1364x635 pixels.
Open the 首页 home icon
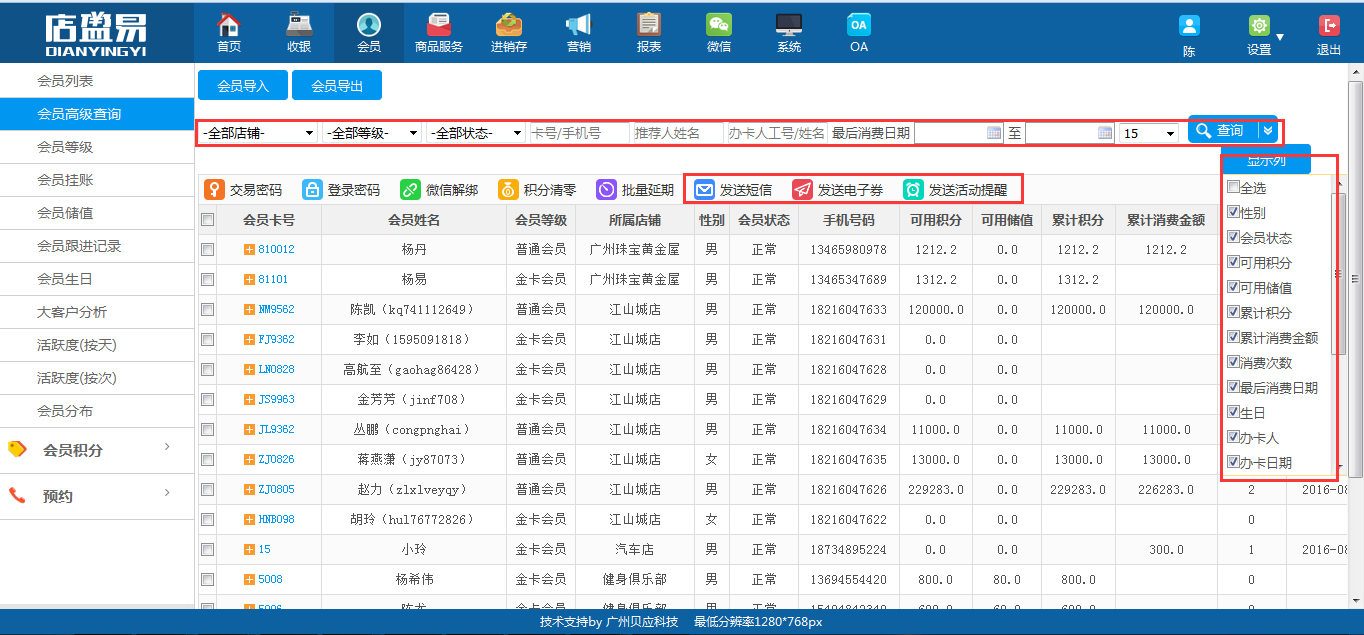pyautogui.click(x=229, y=25)
